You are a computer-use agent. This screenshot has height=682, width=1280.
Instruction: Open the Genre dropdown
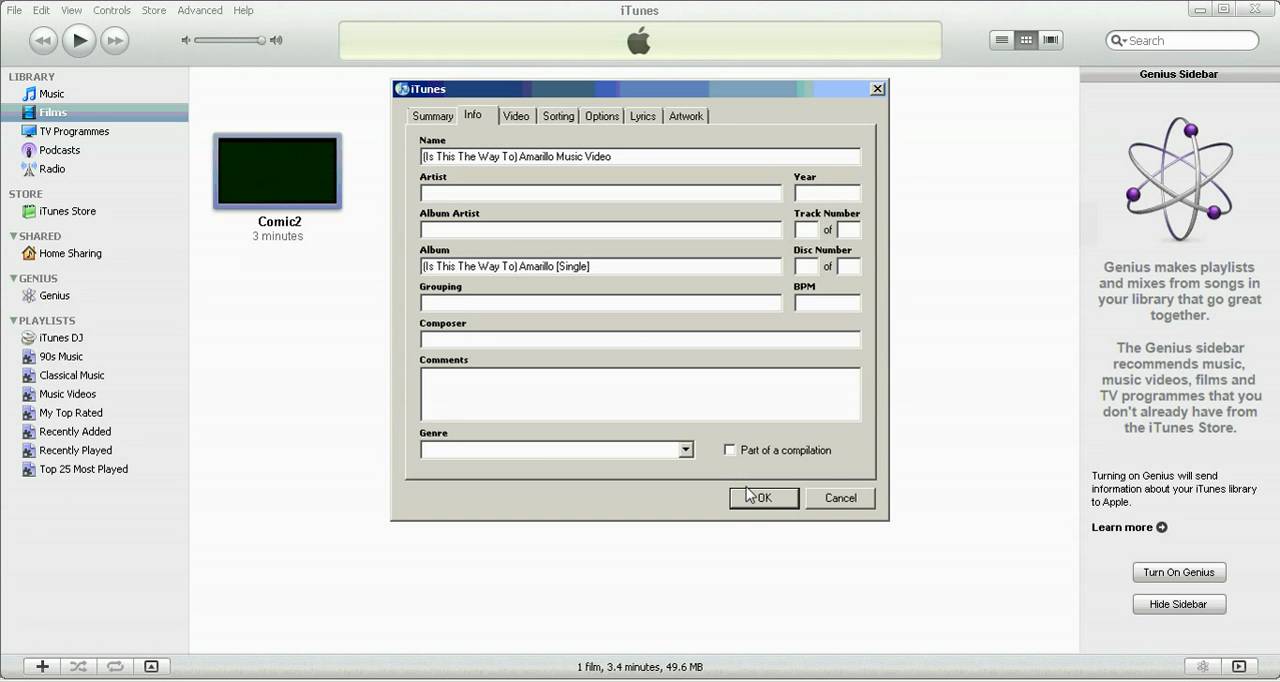[x=686, y=450]
